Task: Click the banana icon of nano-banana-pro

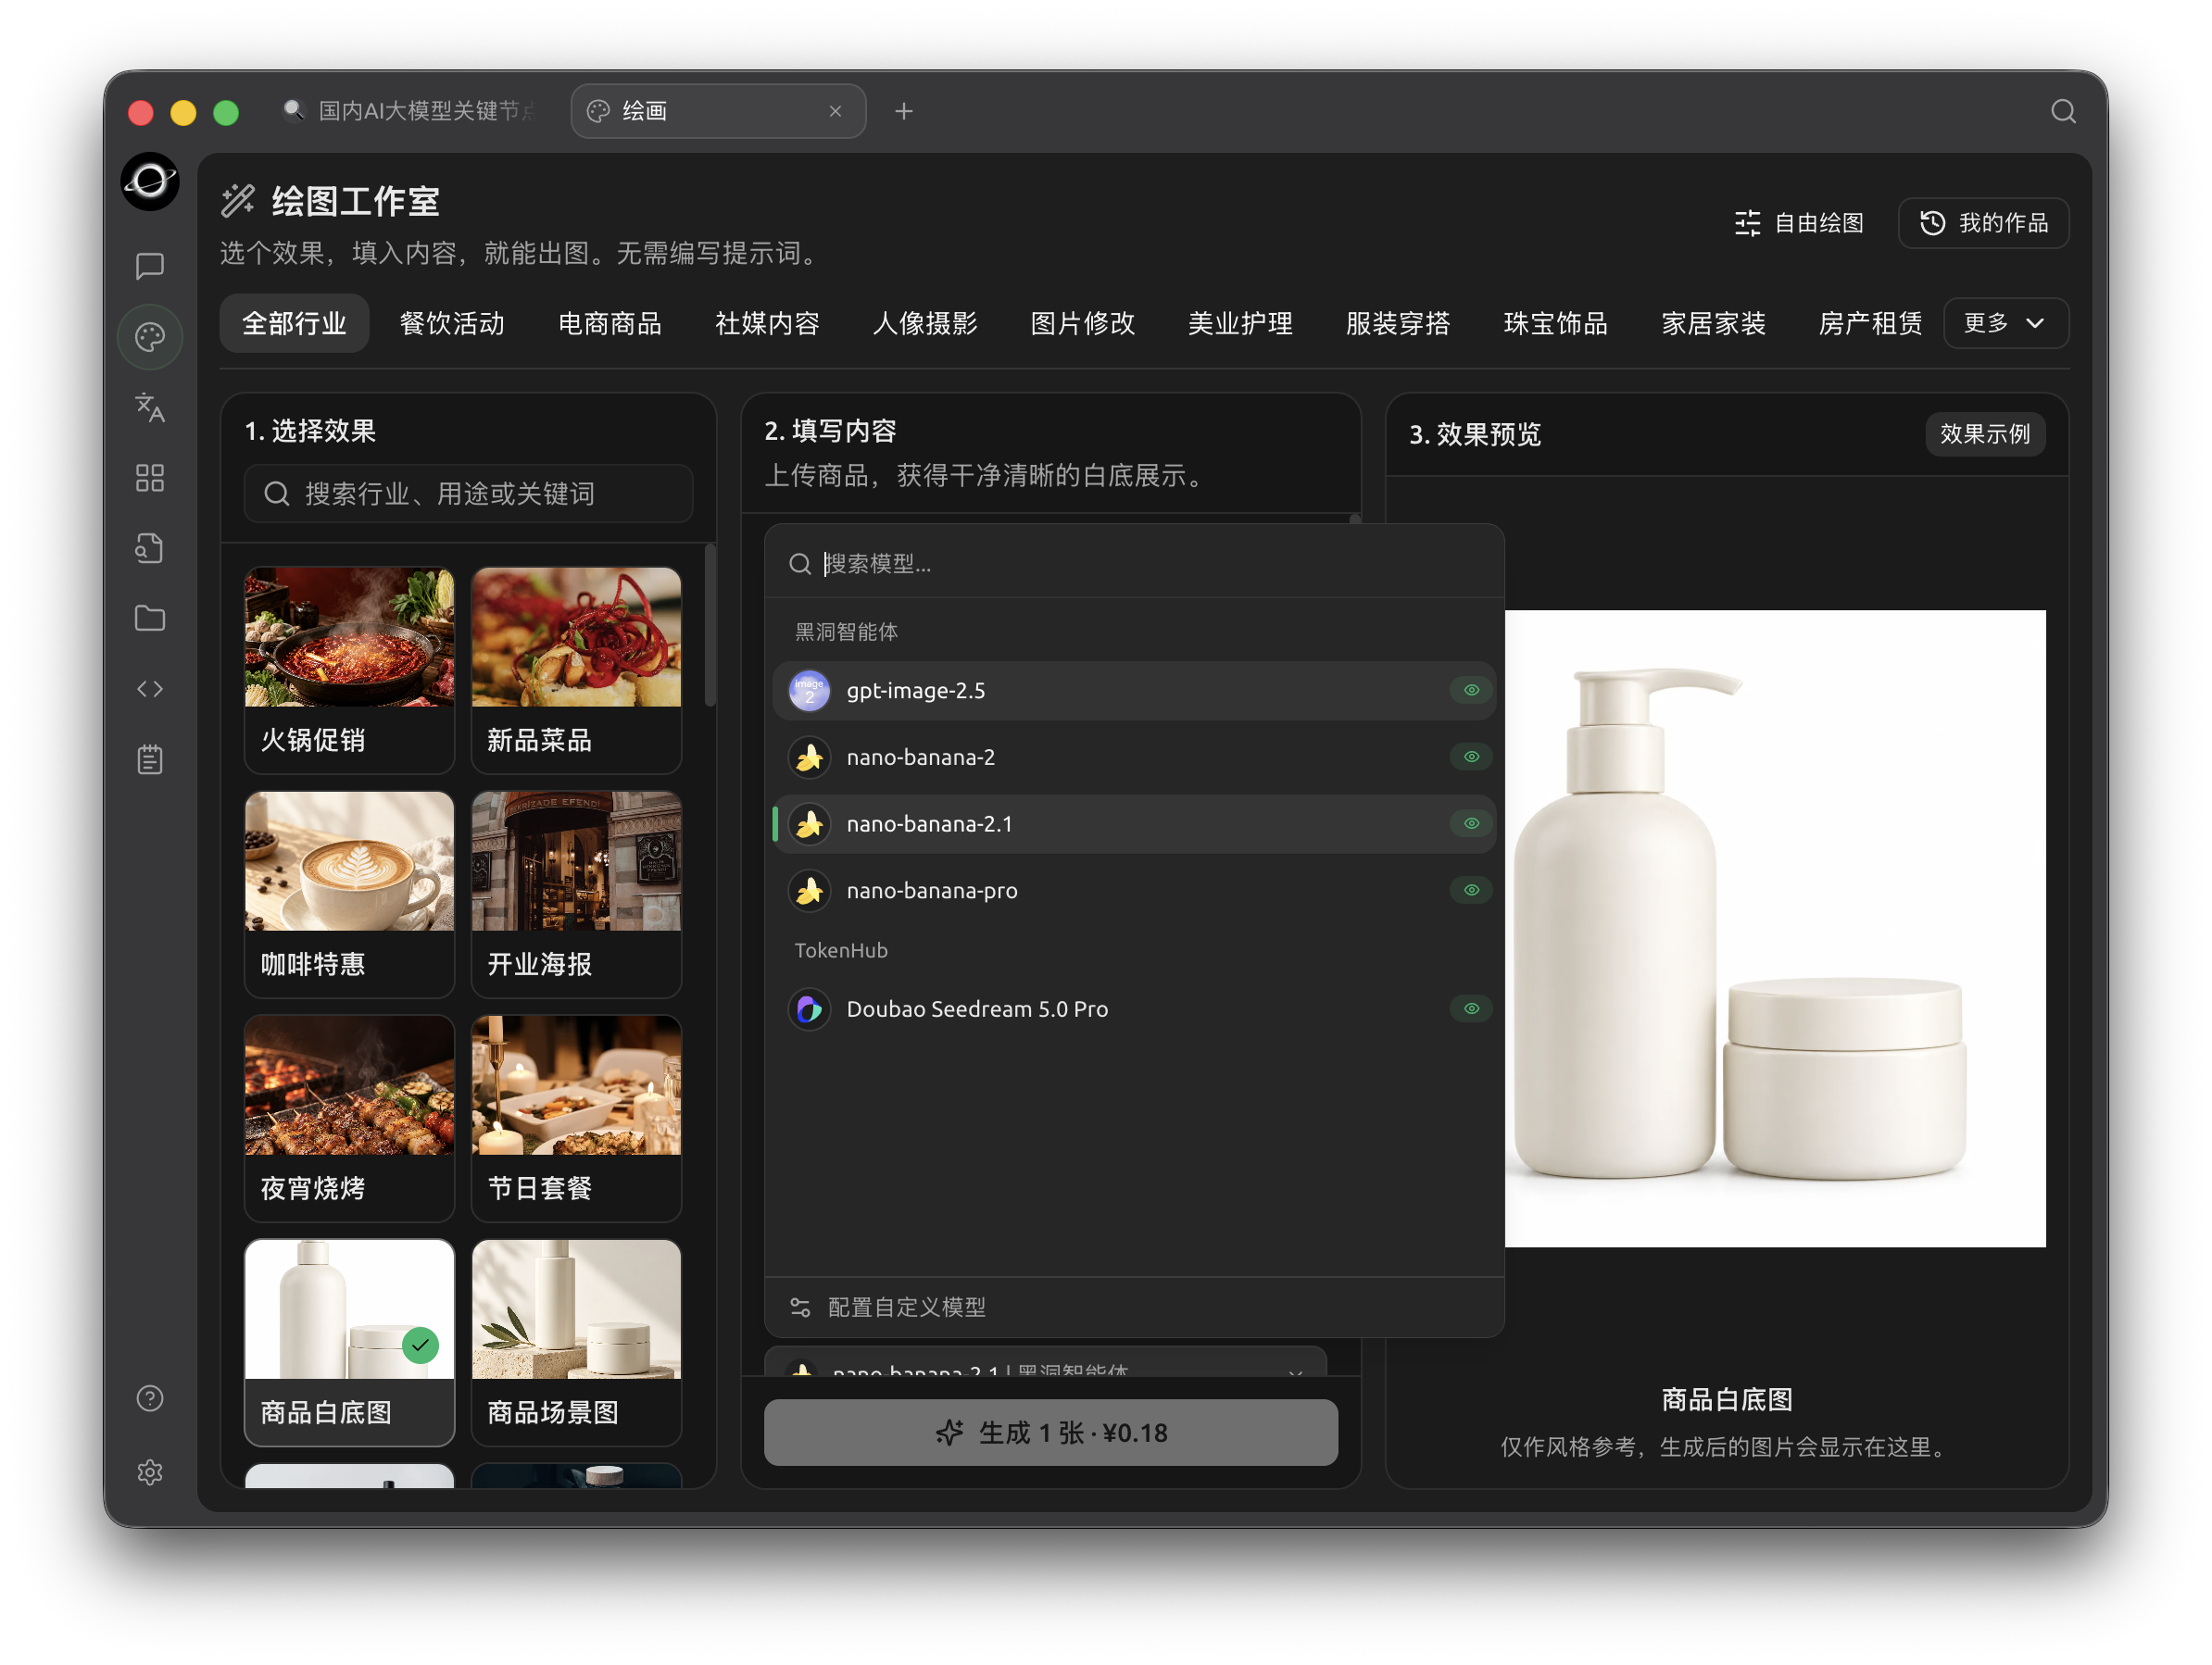Action: (x=810, y=890)
